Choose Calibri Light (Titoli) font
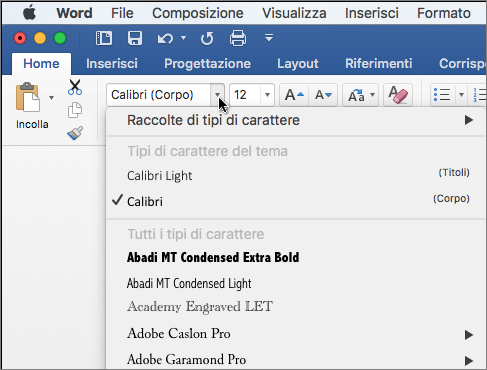The height and width of the screenshot is (370, 487). (x=296, y=175)
